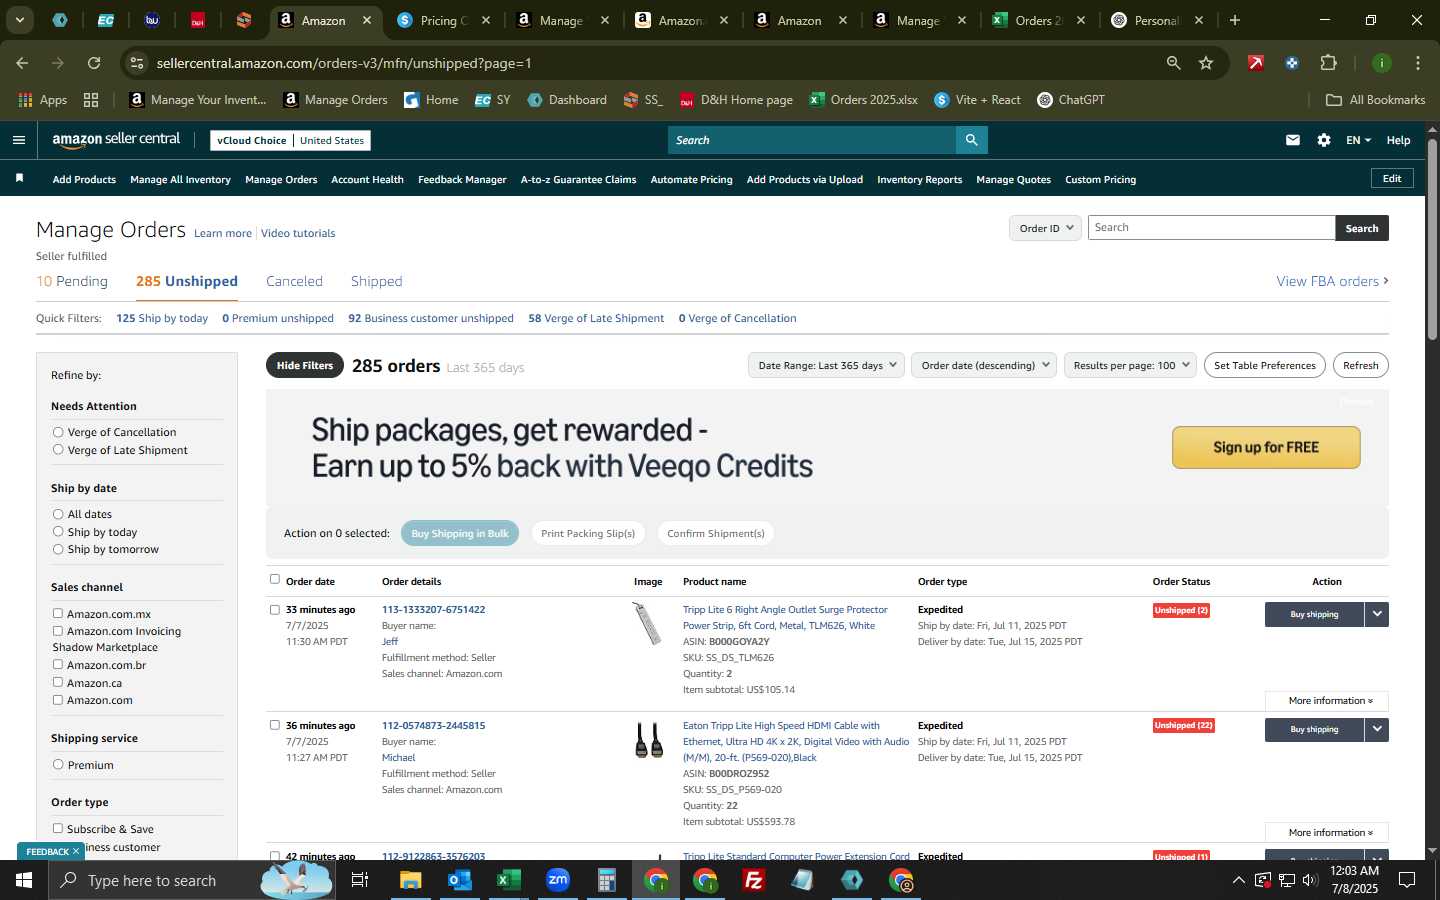
Task: Open the settings gear icon
Action: click(x=1324, y=140)
